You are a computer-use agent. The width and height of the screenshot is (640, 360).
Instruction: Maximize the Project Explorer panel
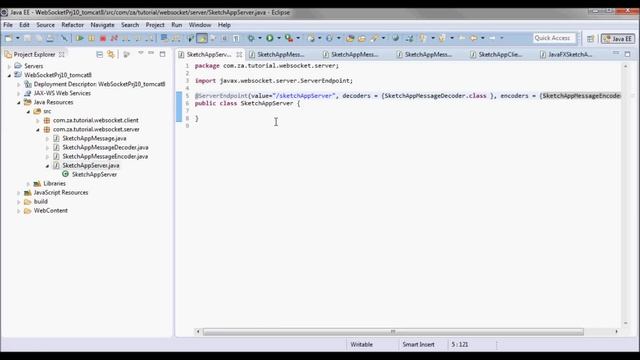click(x=162, y=54)
